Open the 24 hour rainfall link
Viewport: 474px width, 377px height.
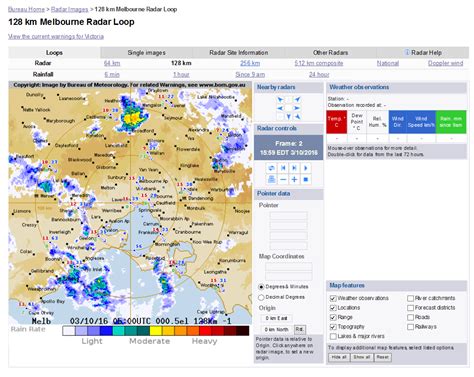point(319,75)
